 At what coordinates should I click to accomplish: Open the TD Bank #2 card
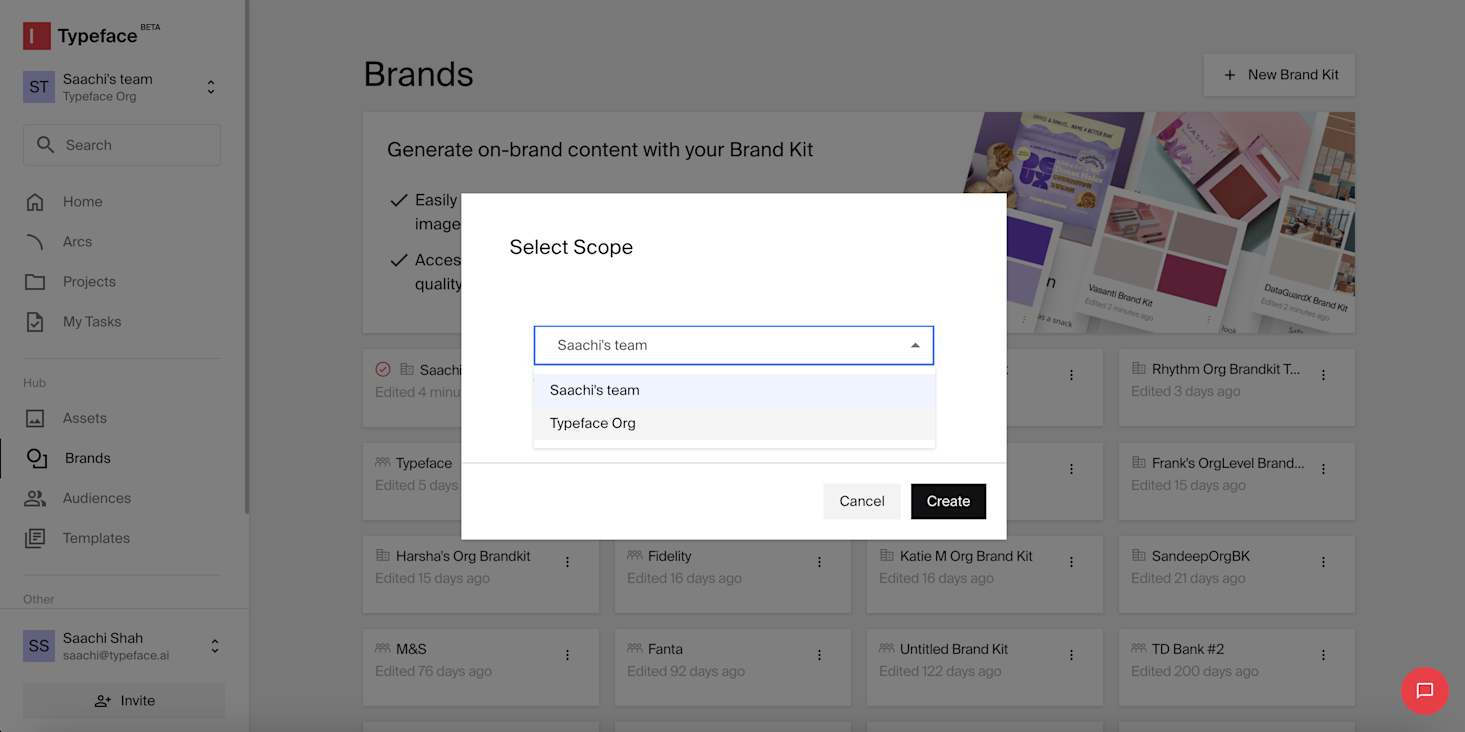click(x=1237, y=667)
